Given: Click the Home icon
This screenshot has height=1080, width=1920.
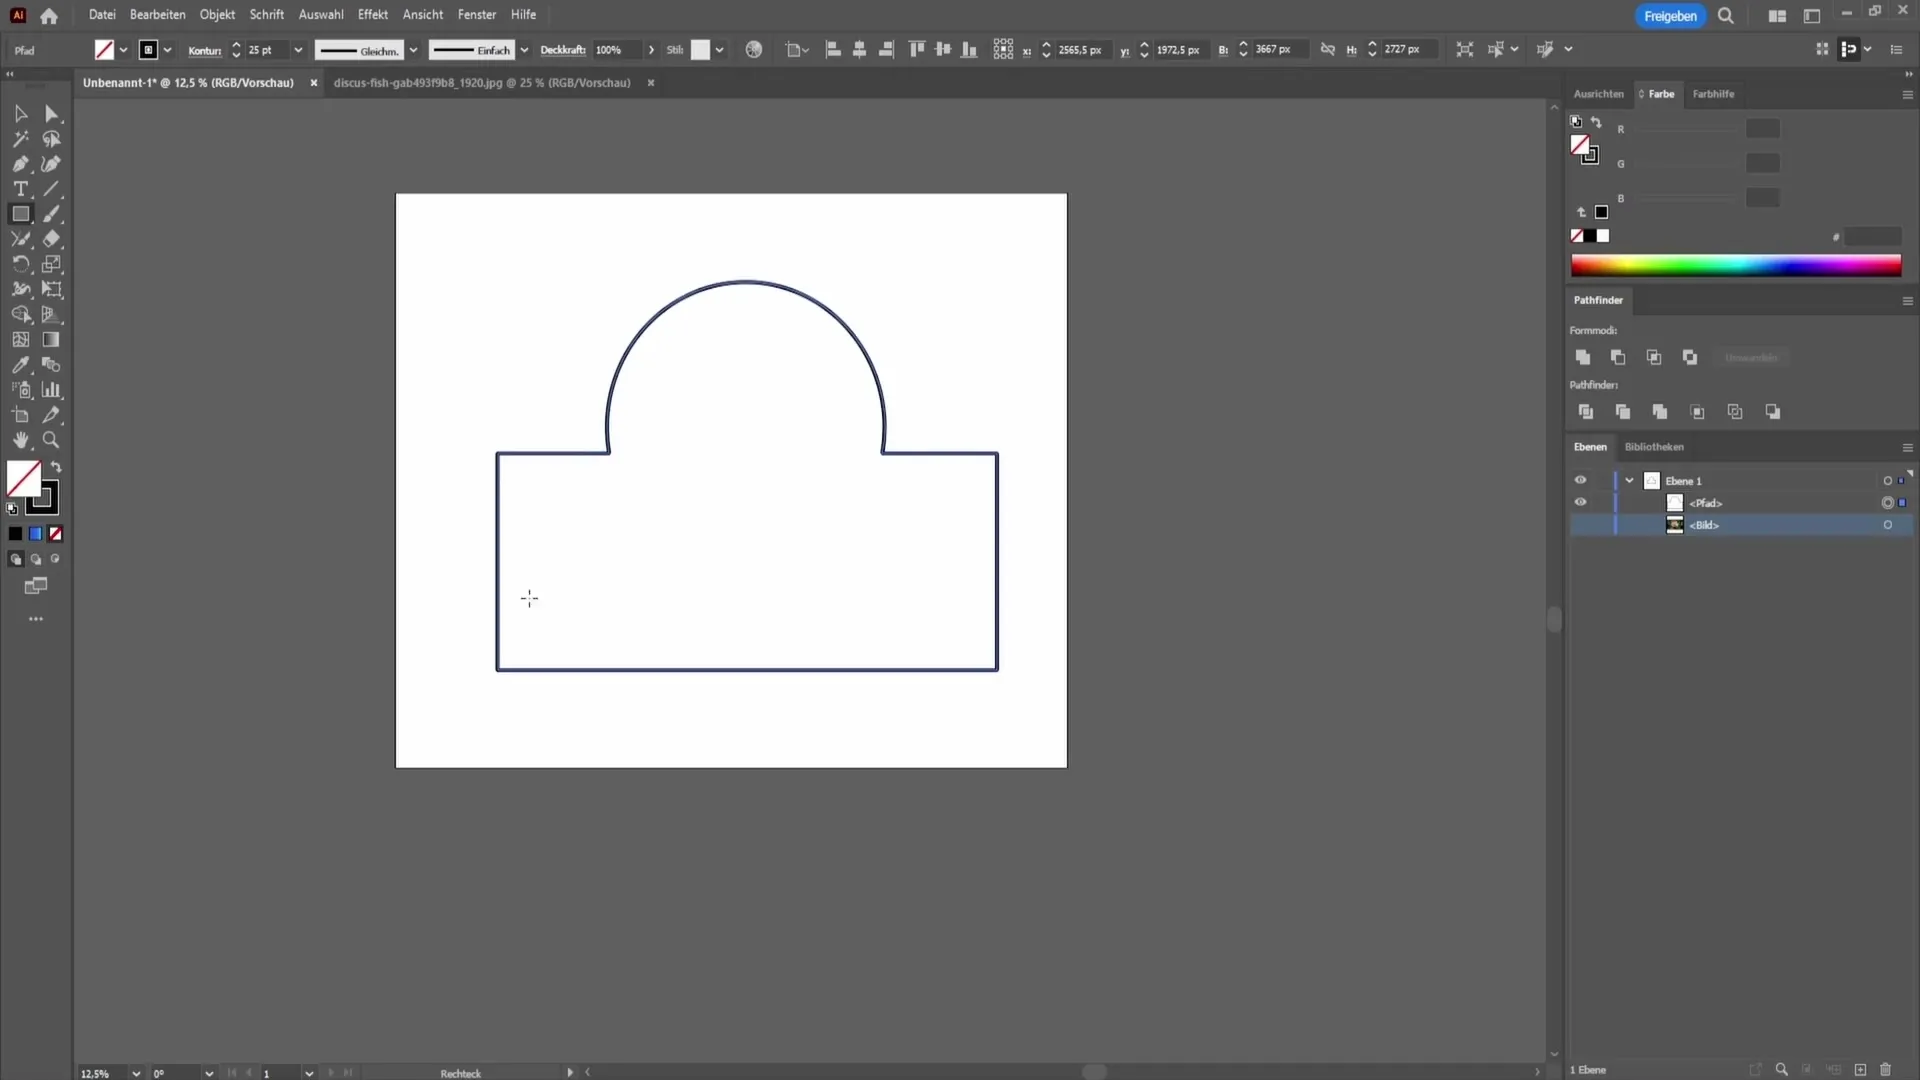Looking at the screenshot, I should click(49, 16).
